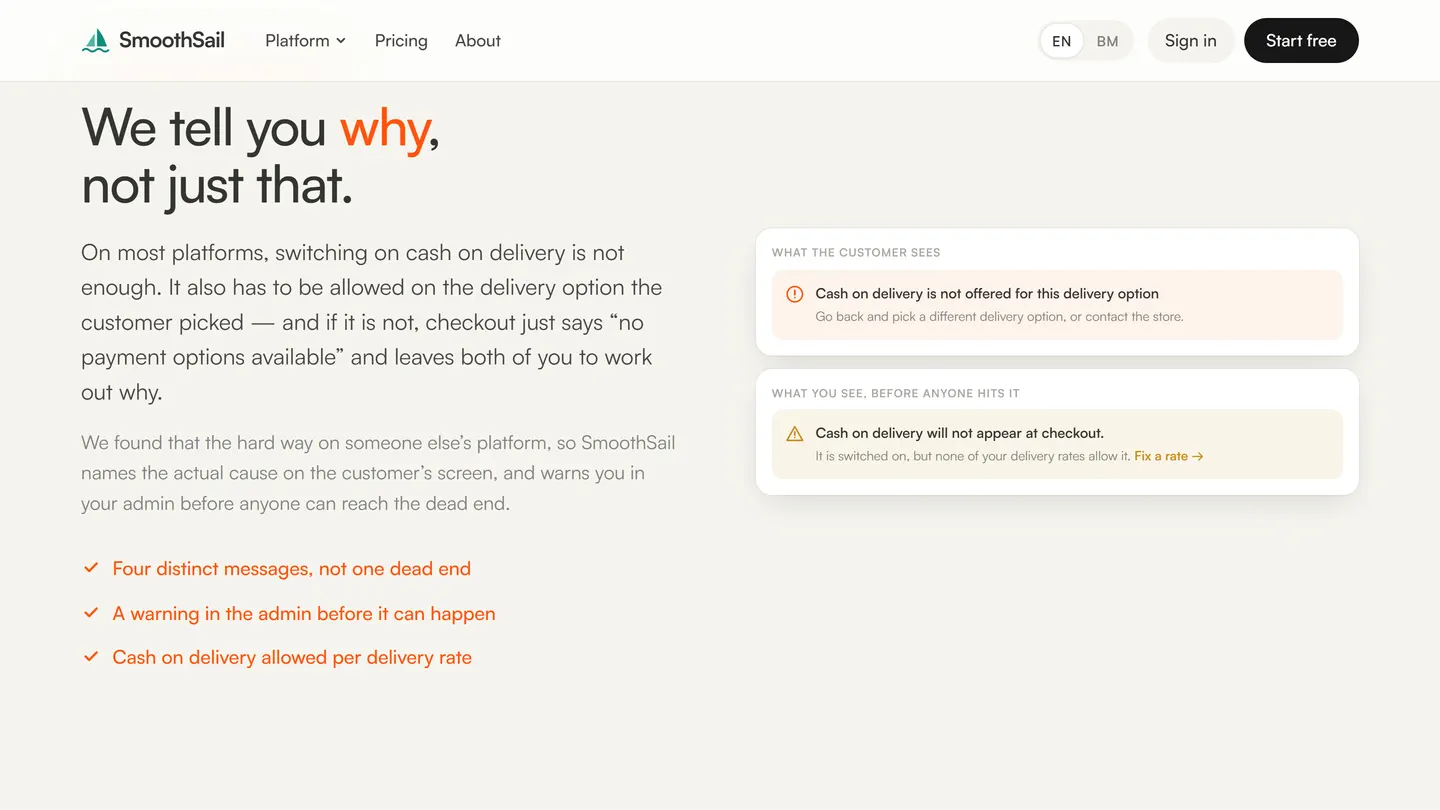Screen dimensions: 1440x810
Task: Click the red alert circle icon
Action: click(795, 294)
